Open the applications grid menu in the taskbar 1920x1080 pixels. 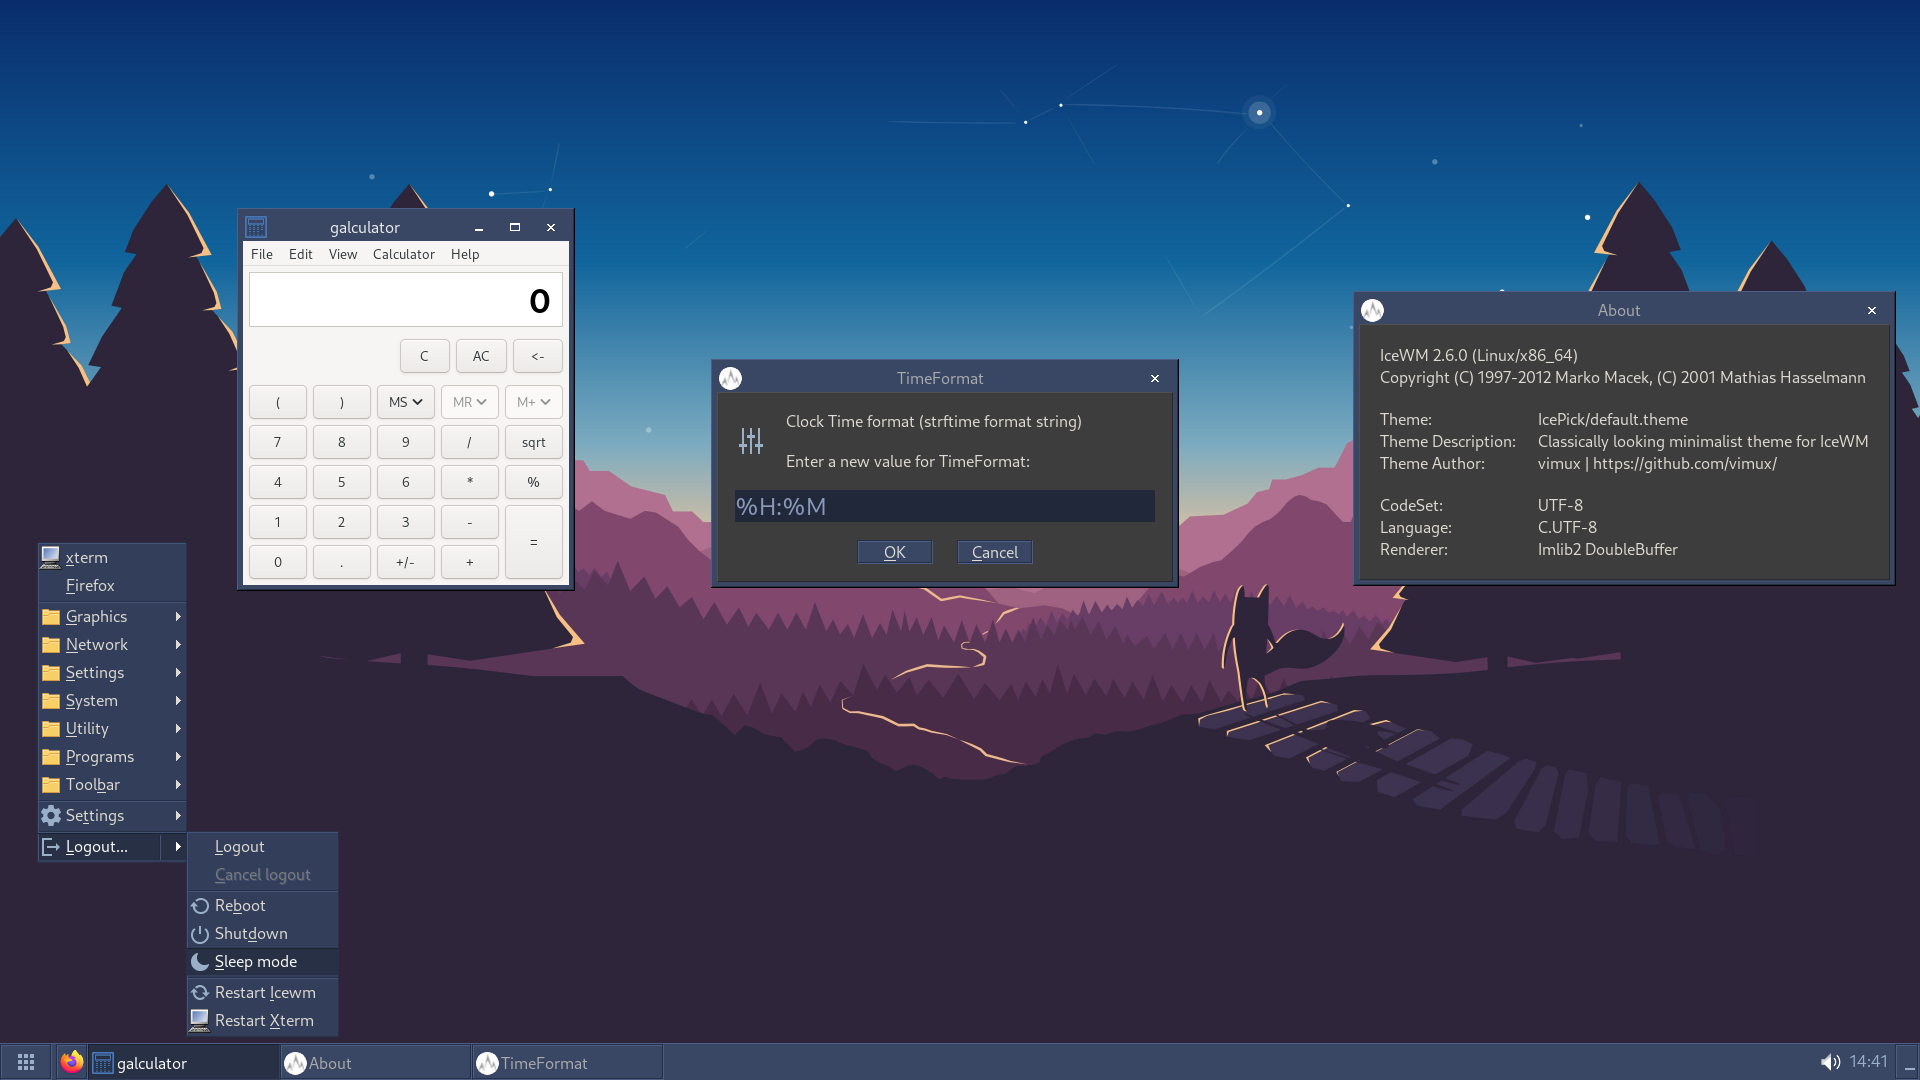click(x=26, y=1062)
